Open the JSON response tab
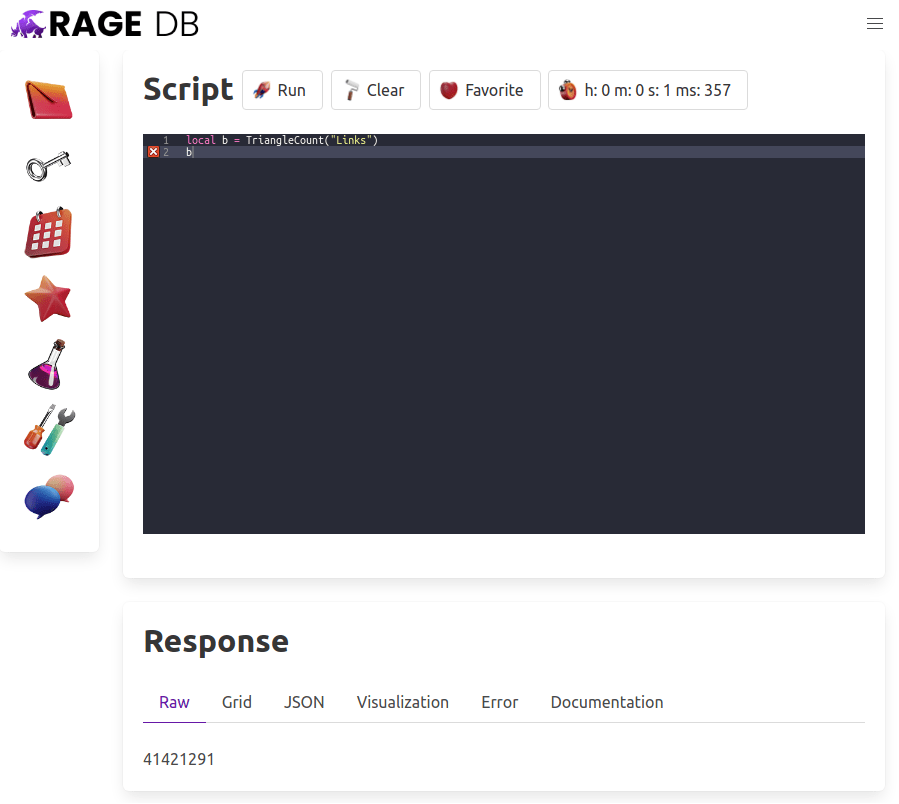The width and height of the screenshot is (899, 804). click(304, 702)
